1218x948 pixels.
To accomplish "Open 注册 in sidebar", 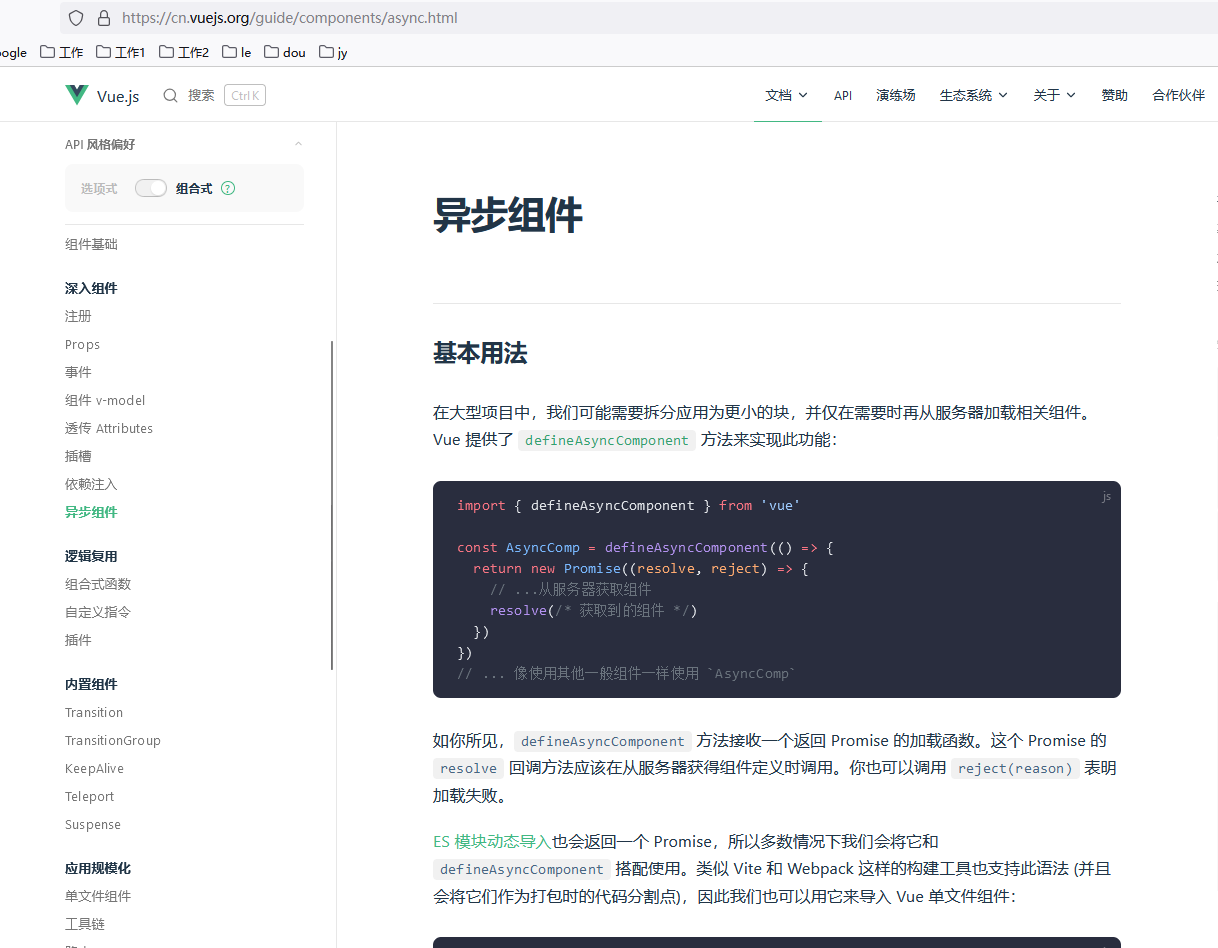I will 78,316.
